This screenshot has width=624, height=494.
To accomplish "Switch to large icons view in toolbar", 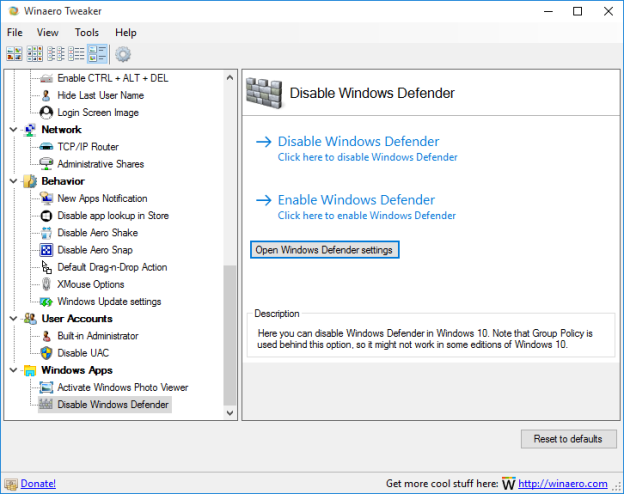I will tap(14, 54).
